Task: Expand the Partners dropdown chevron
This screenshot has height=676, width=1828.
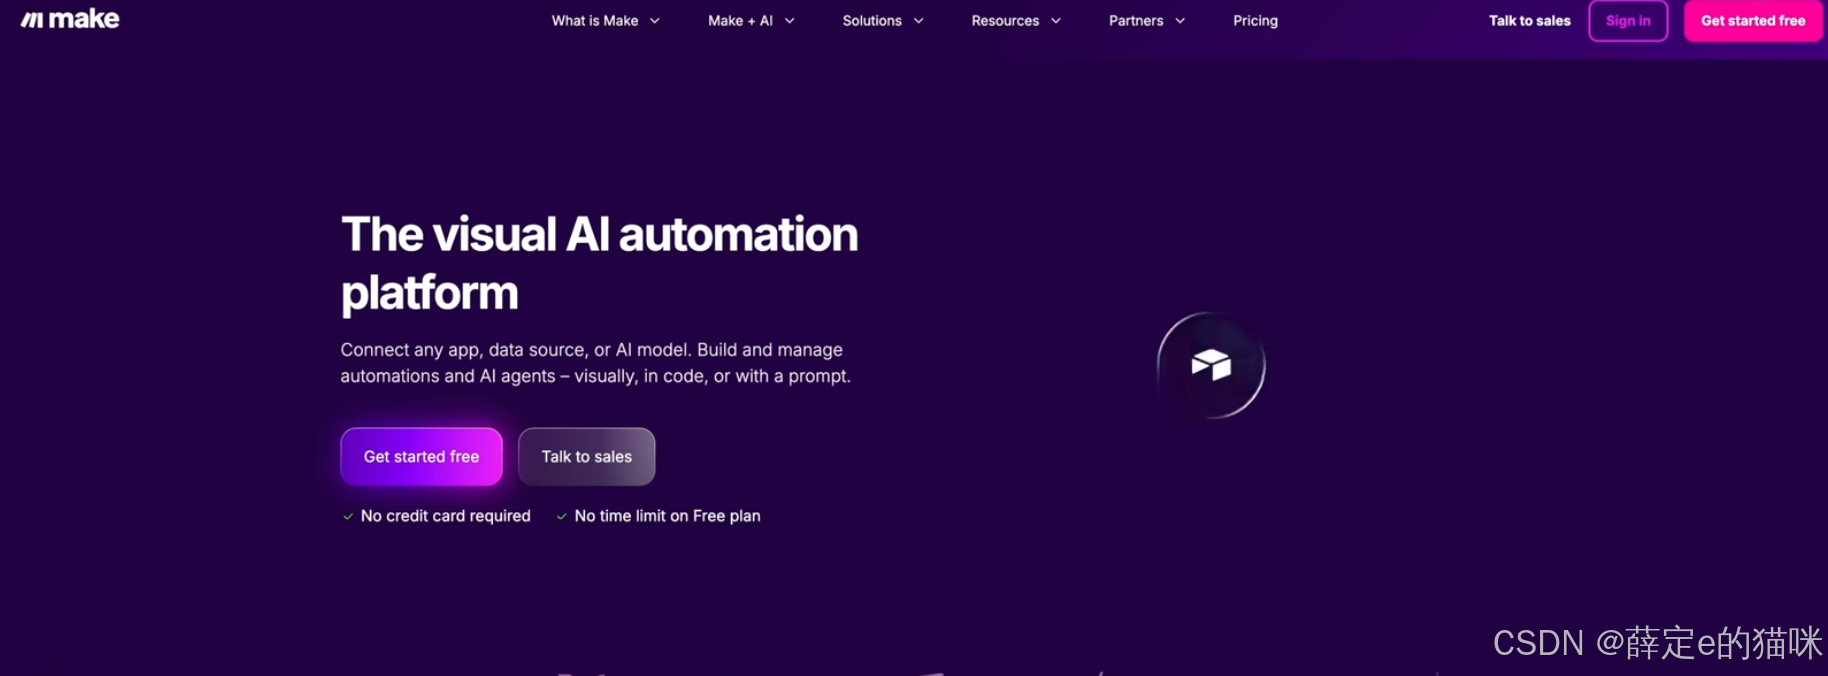Action: click(1180, 21)
